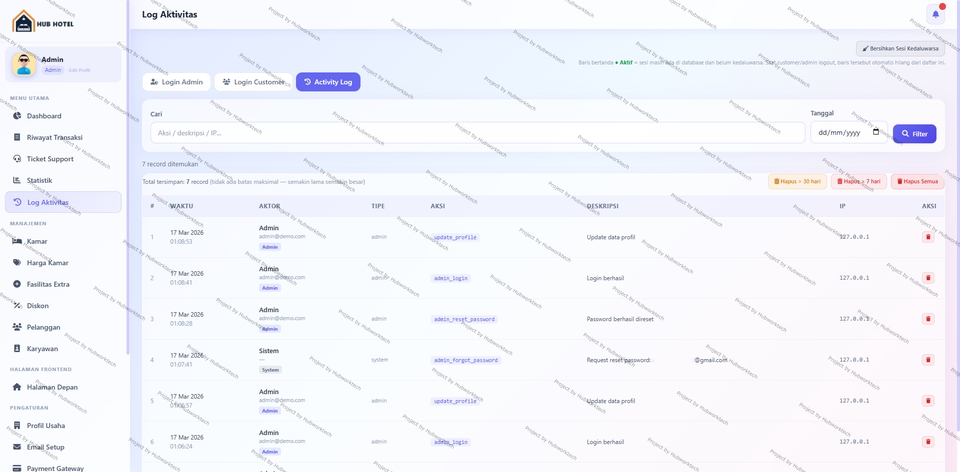The width and height of the screenshot is (960, 472).
Task: Delete the admin_reset_password log entry
Action: tap(927, 319)
